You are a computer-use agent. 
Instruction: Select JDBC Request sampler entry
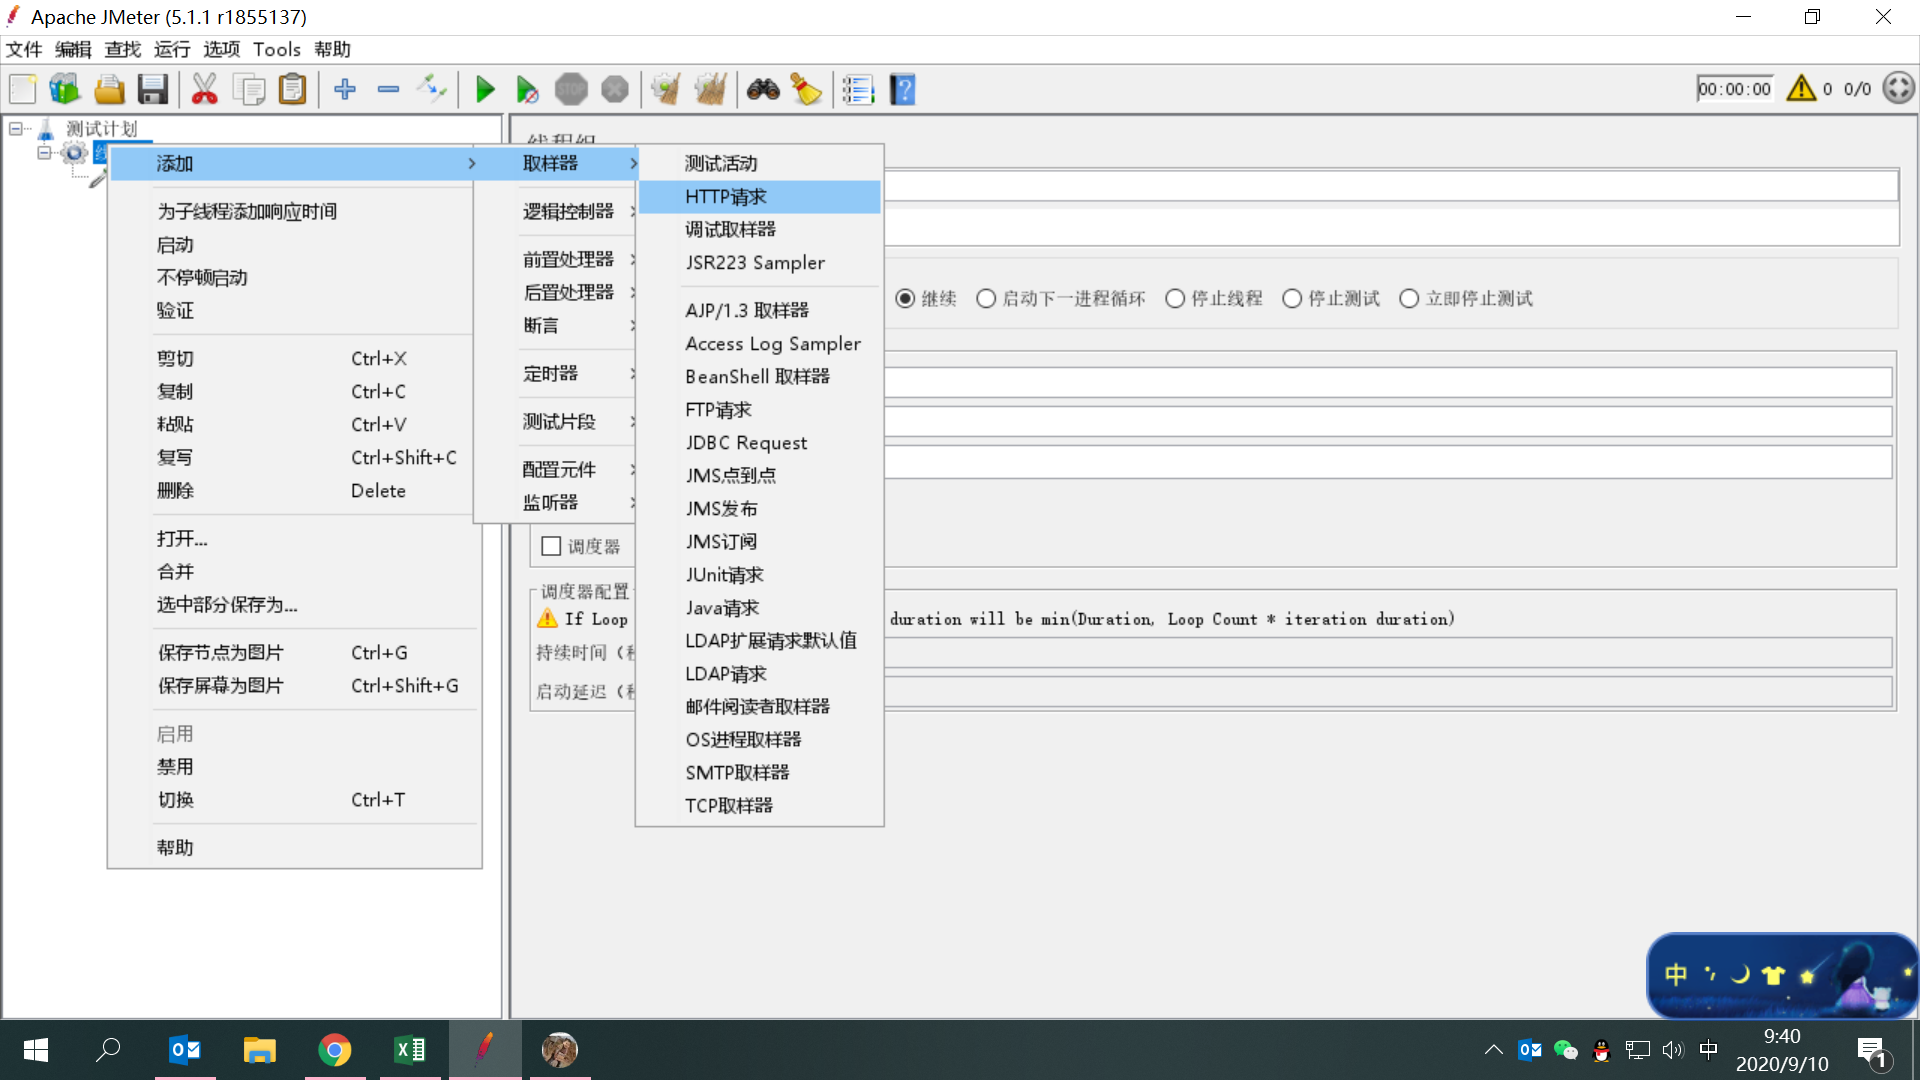746,443
